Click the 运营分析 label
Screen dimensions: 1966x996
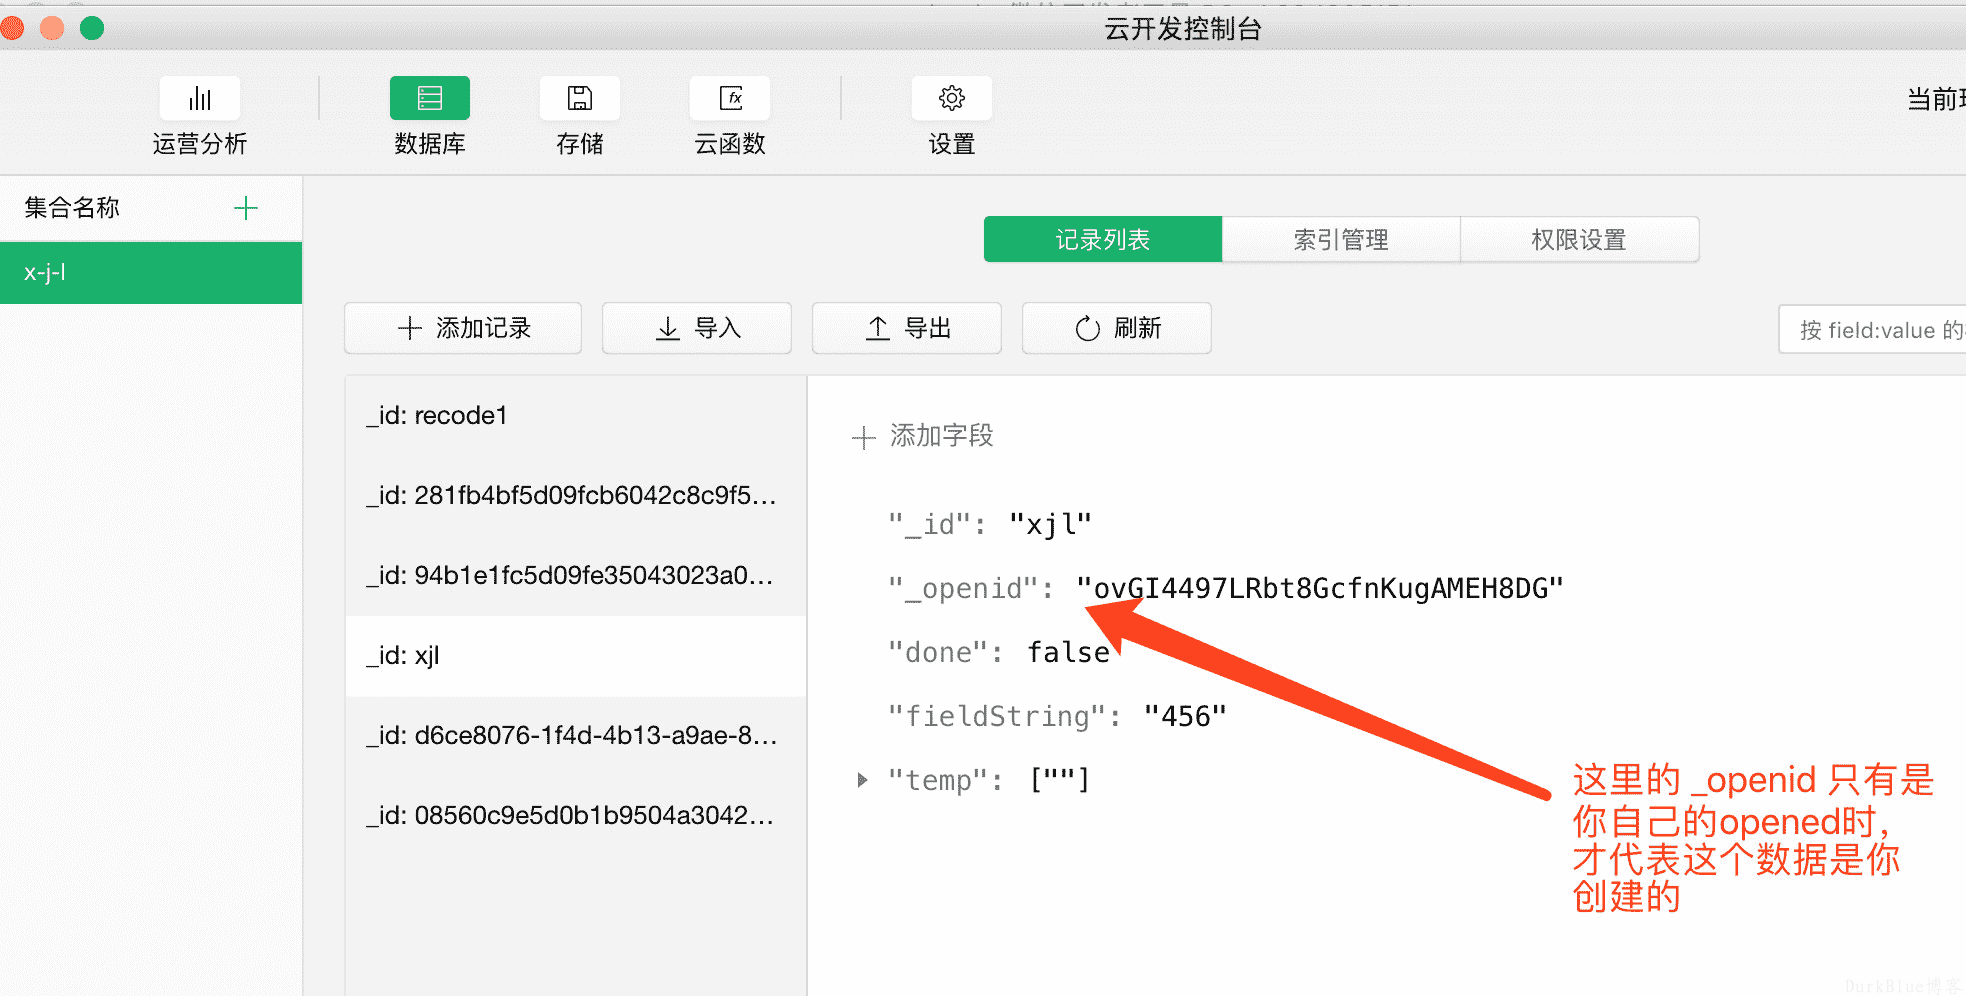coord(200,144)
